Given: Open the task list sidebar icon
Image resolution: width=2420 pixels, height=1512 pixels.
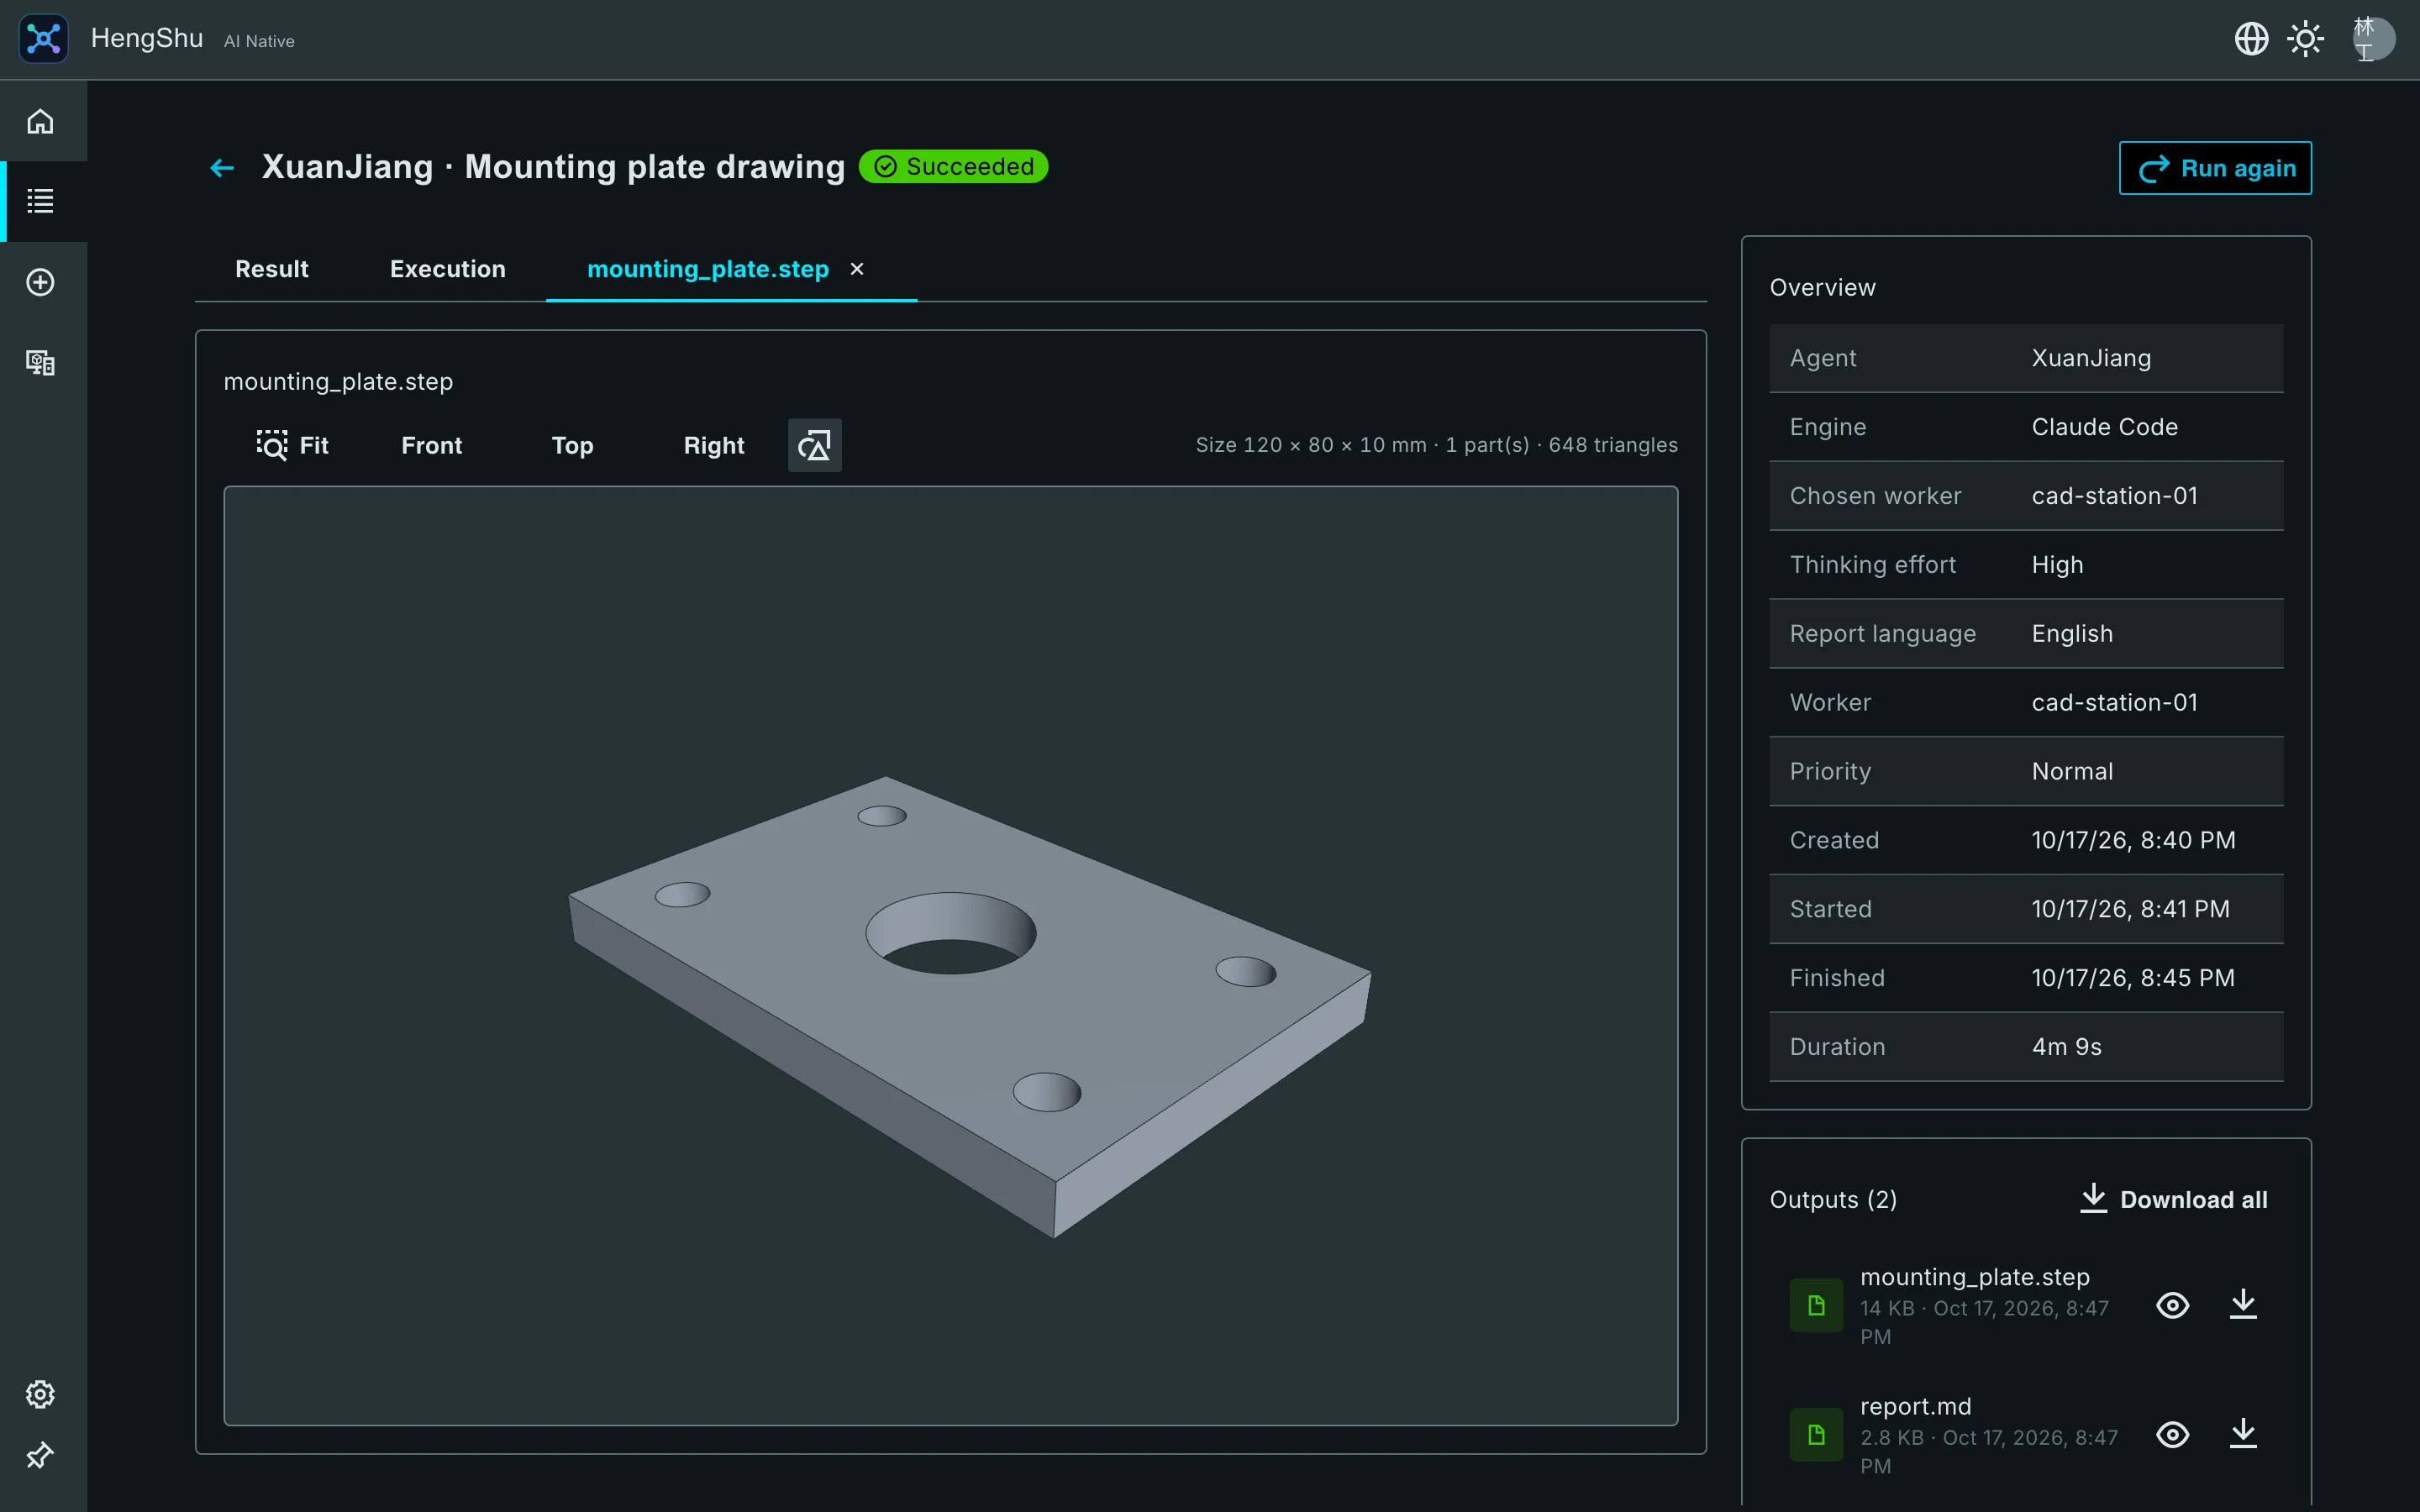Looking at the screenshot, I should click(x=40, y=201).
